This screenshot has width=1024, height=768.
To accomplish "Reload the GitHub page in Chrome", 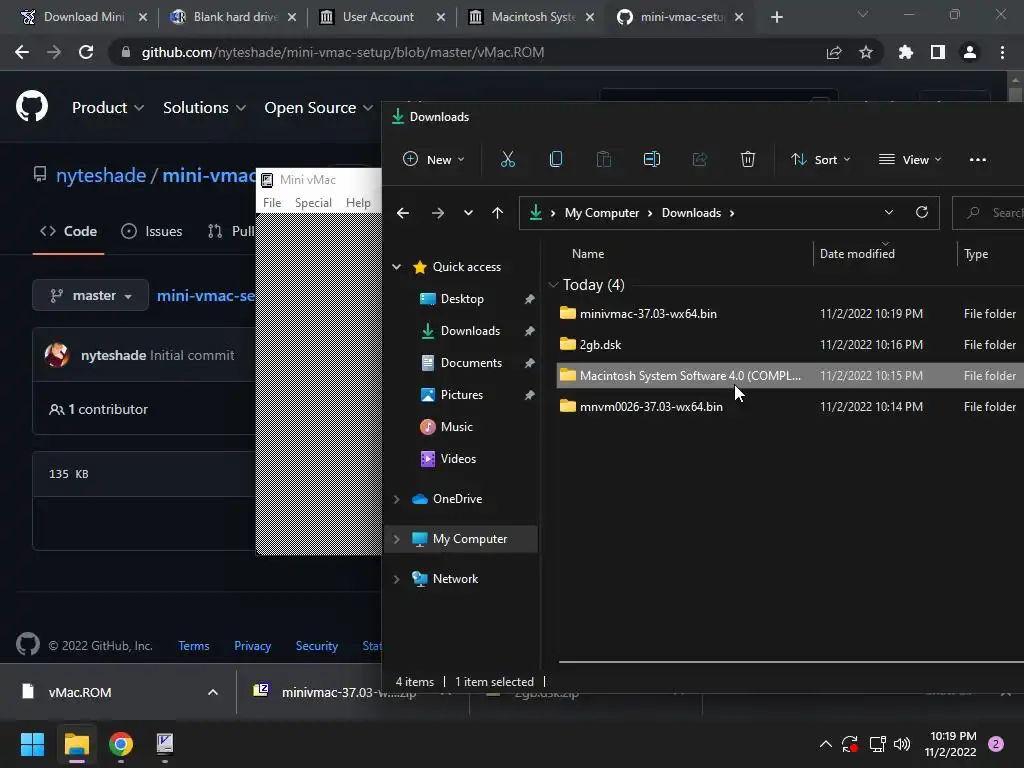I will coord(86,52).
